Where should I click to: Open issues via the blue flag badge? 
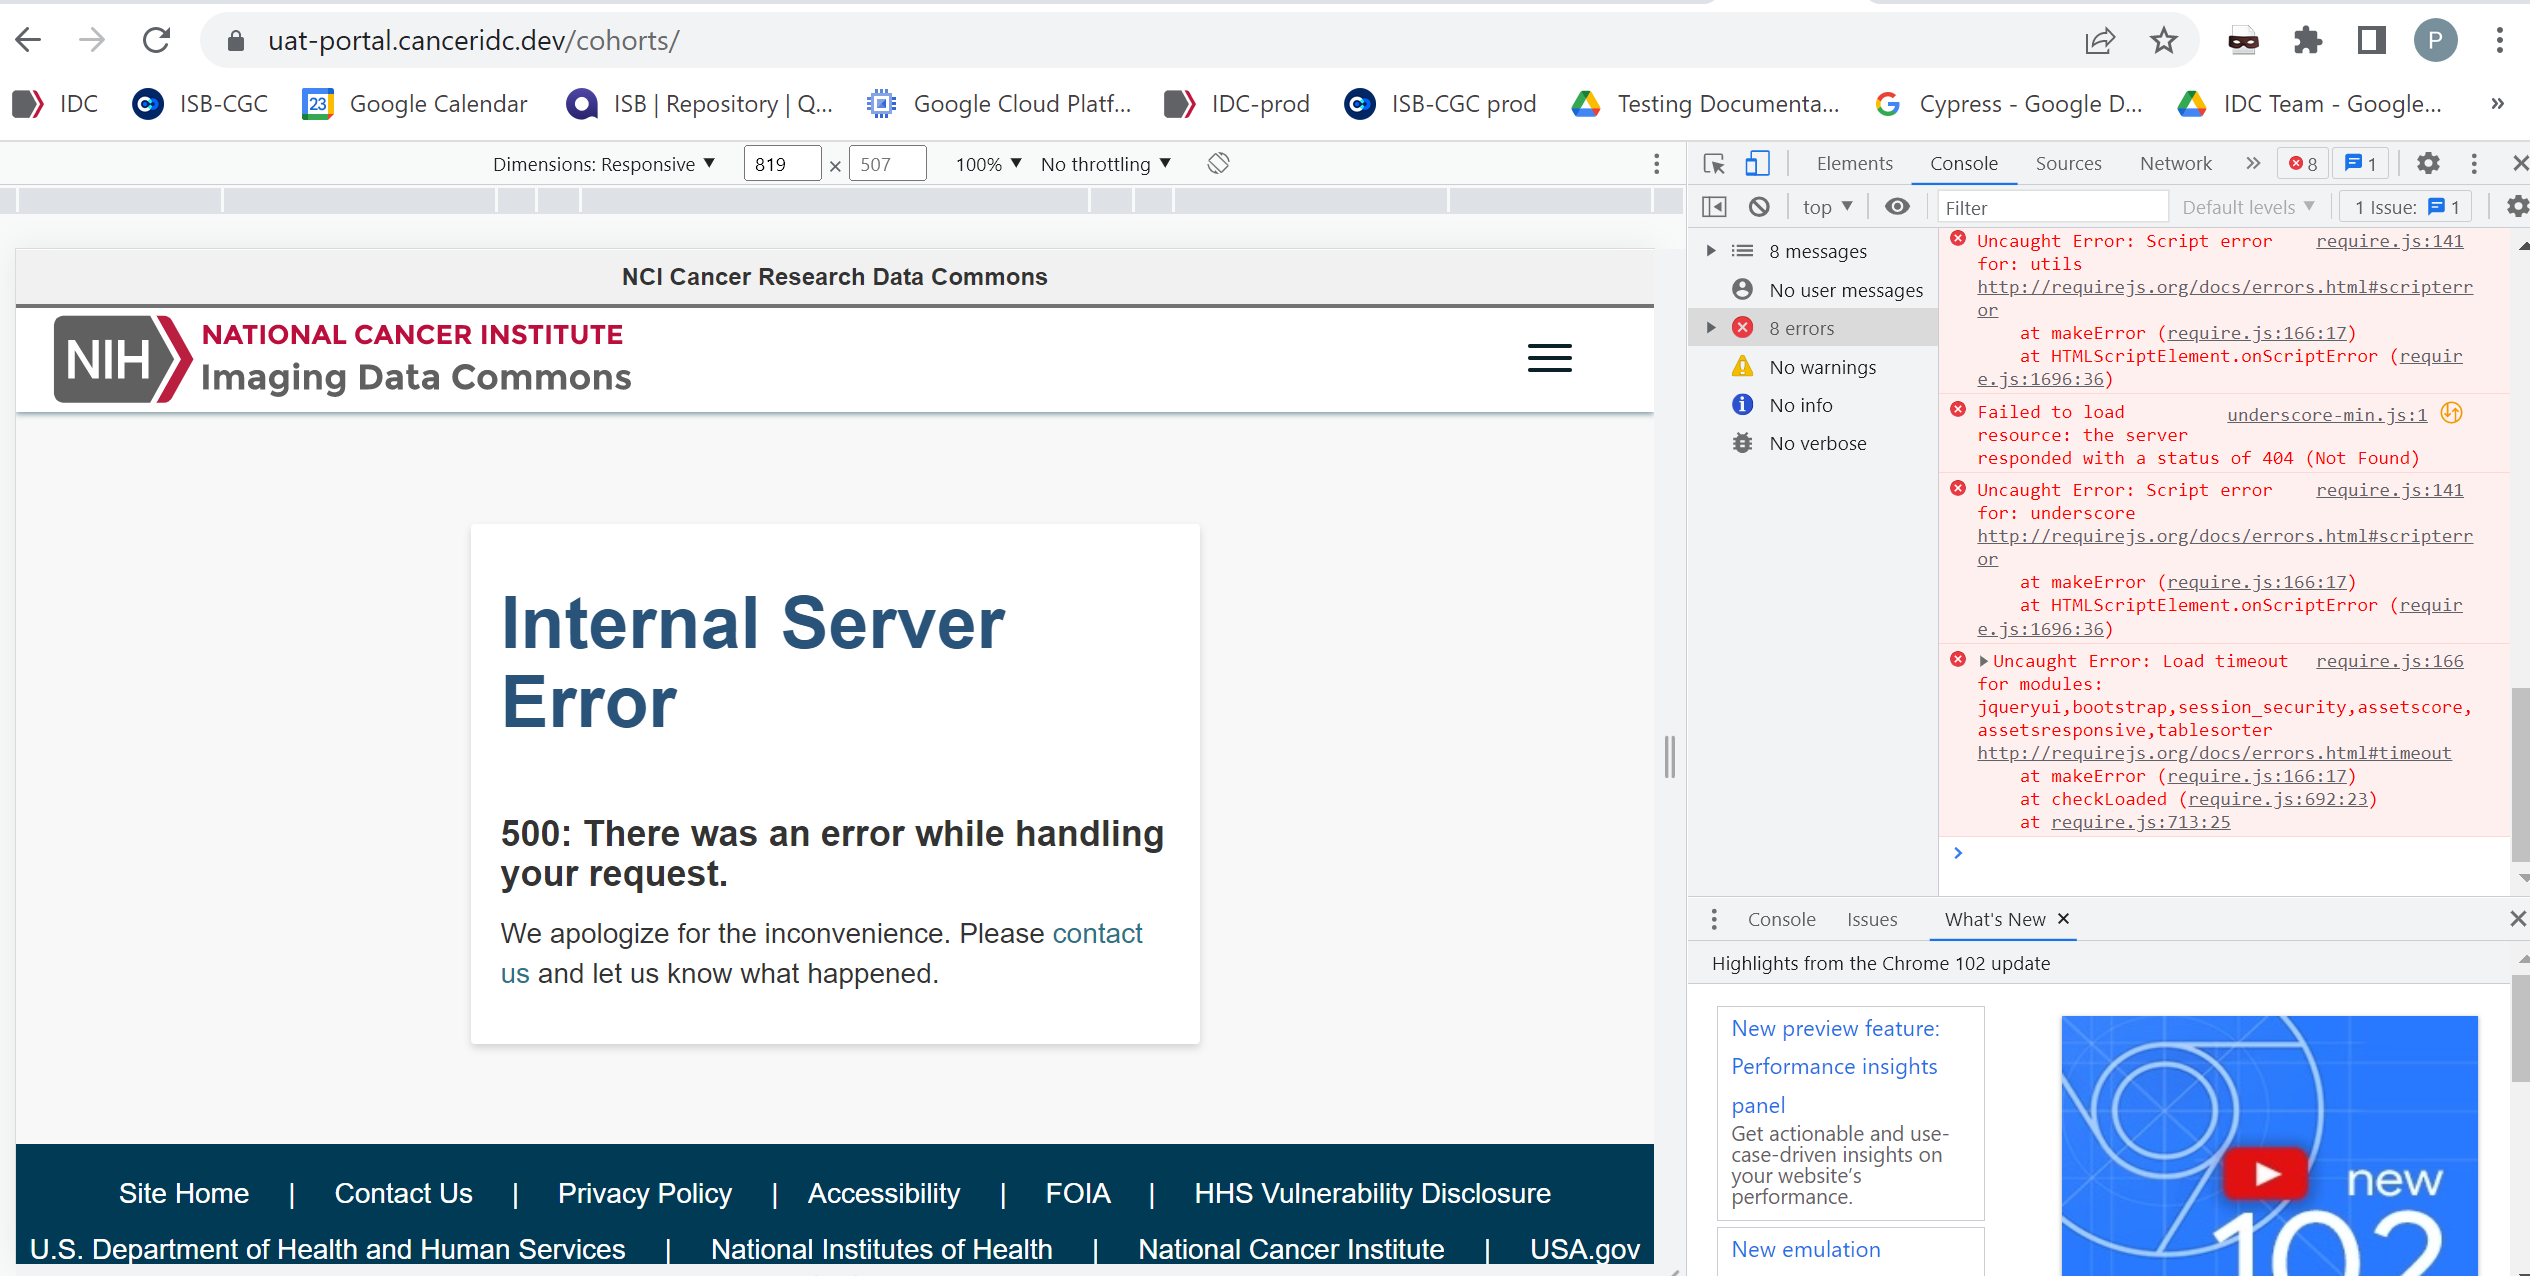click(x=2360, y=163)
